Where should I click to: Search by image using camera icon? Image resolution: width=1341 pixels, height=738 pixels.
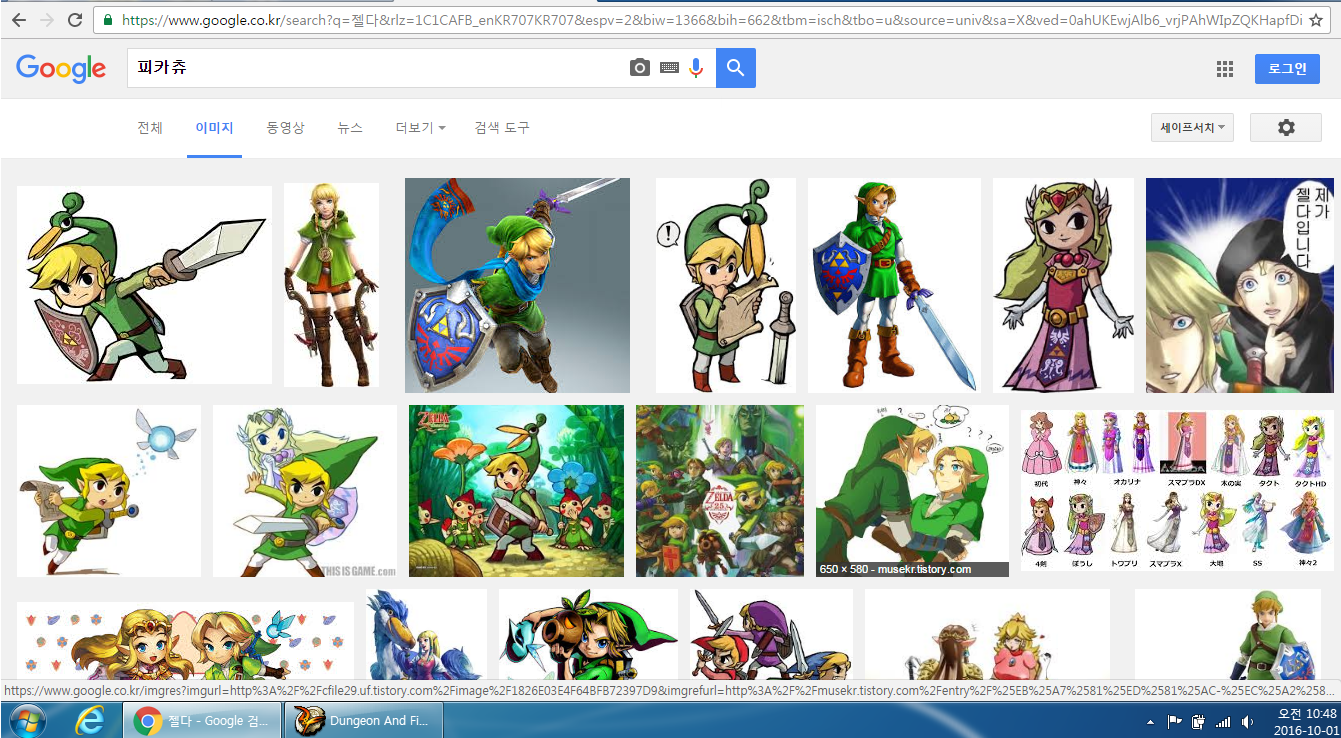pyautogui.click(x=640, y=68)
